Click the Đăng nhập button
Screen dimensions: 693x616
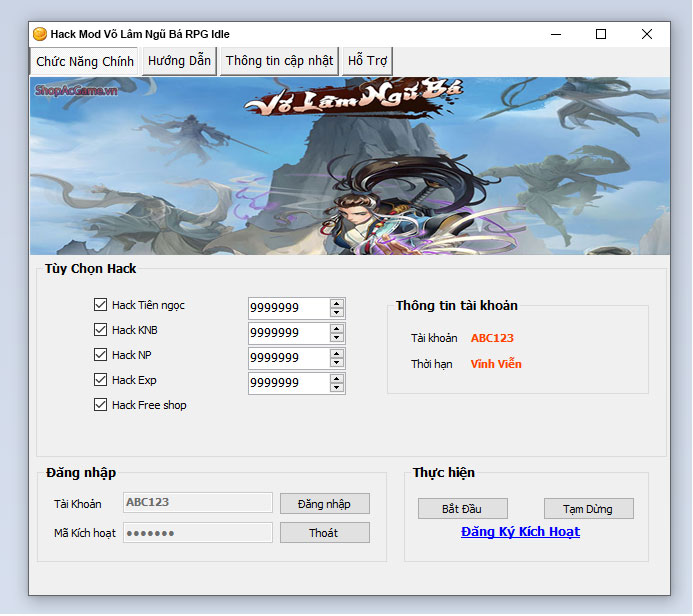click(x=324, y=504)
